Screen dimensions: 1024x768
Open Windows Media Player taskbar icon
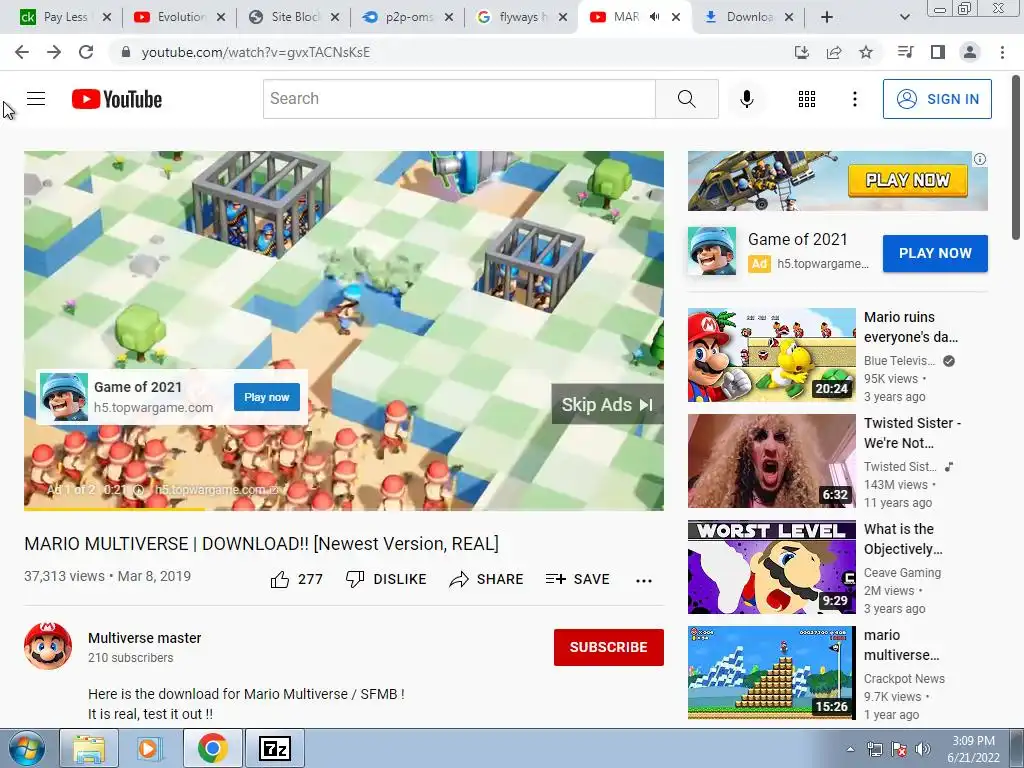point(148,748)
